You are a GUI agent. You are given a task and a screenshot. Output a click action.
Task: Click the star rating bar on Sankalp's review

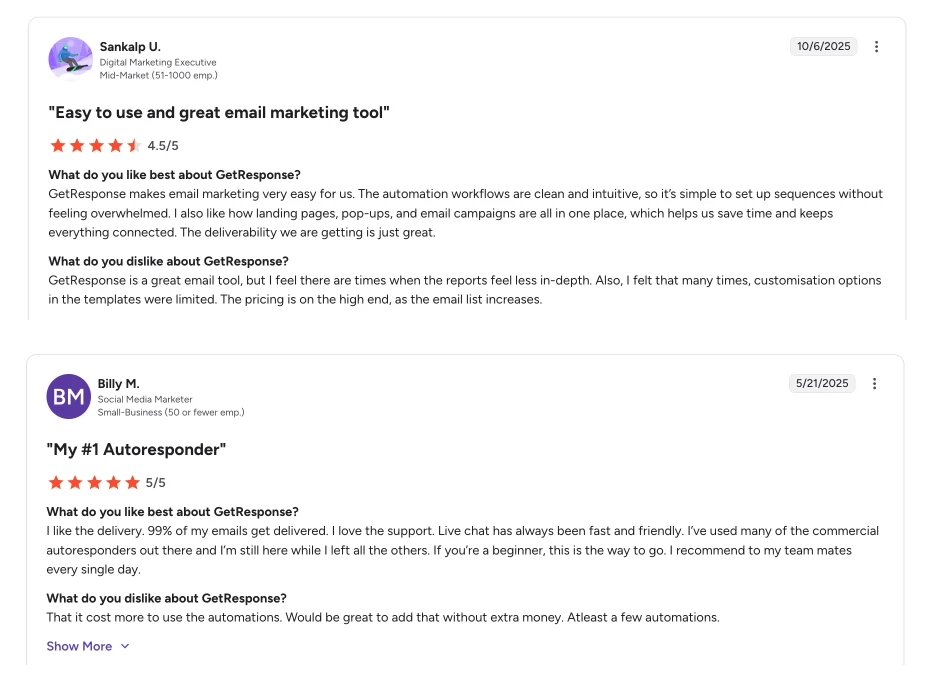pos(96,145)
